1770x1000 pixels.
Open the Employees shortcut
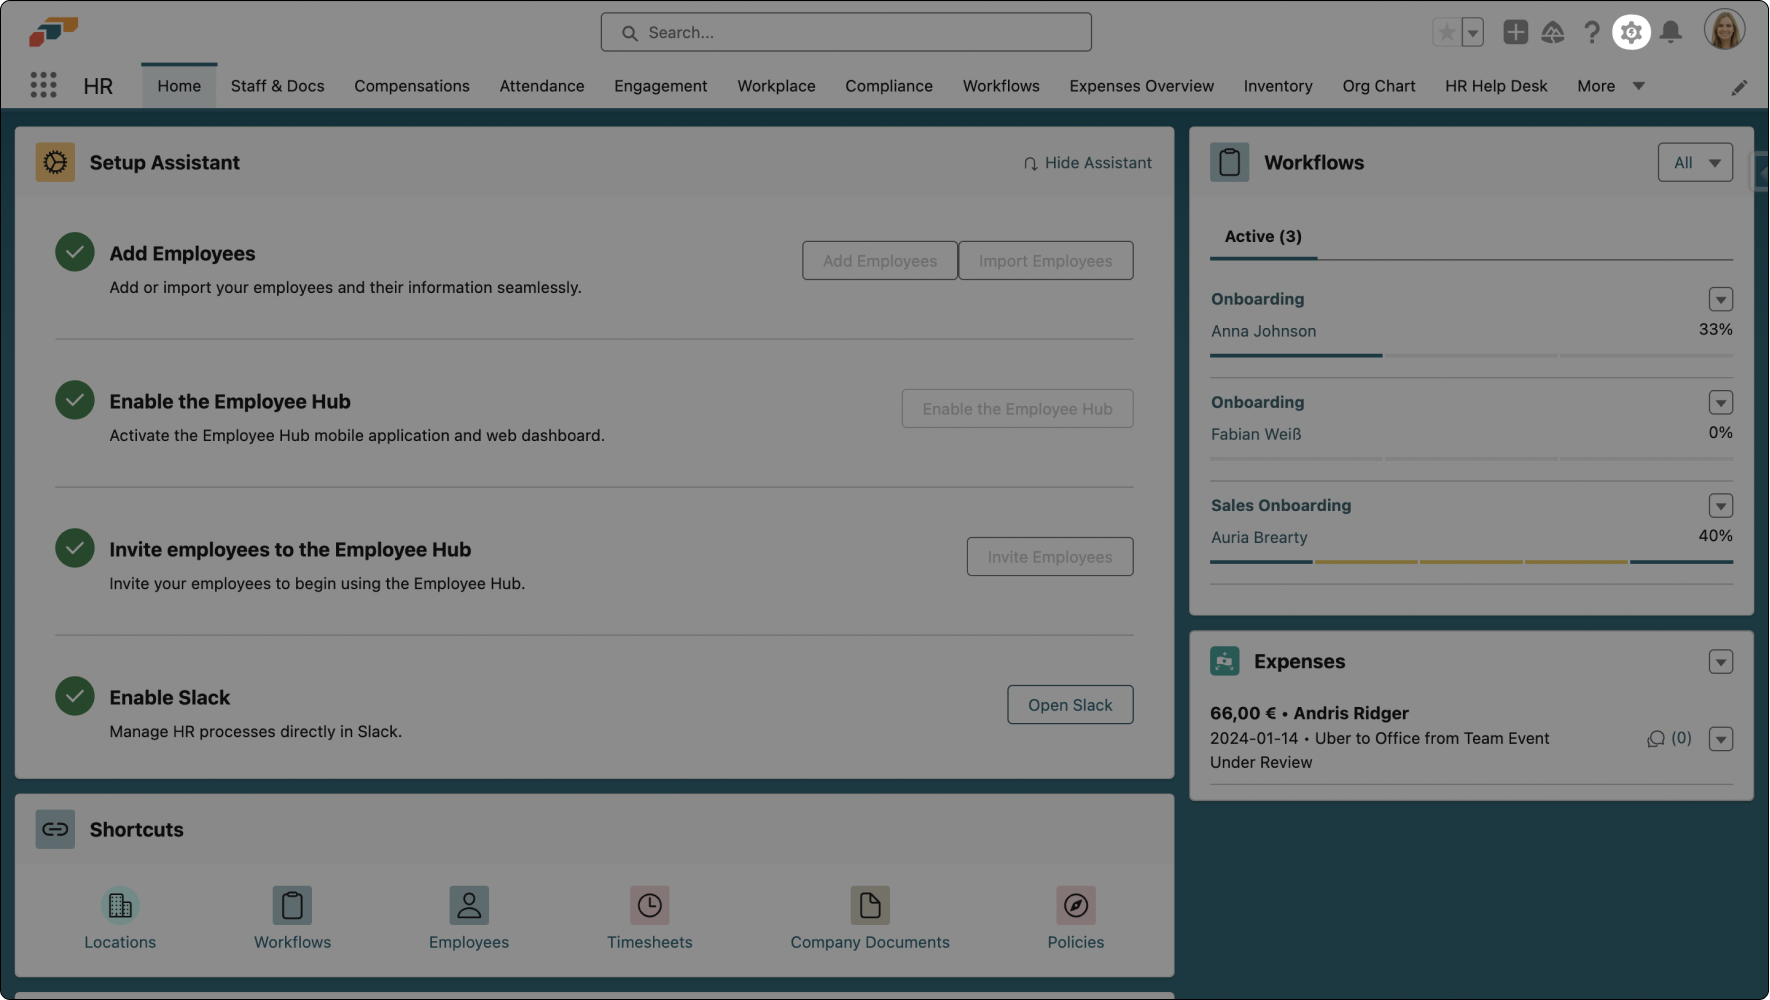click(468, 917)
